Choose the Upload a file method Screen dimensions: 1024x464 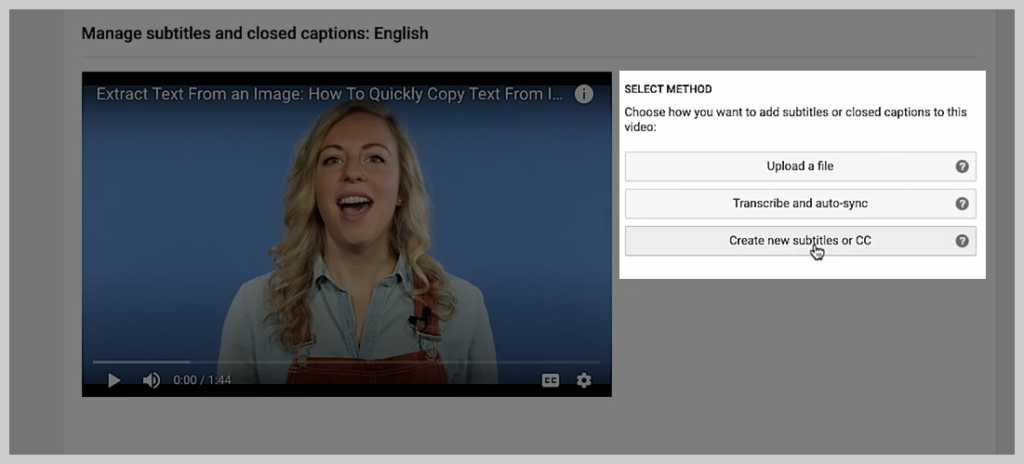800,166
